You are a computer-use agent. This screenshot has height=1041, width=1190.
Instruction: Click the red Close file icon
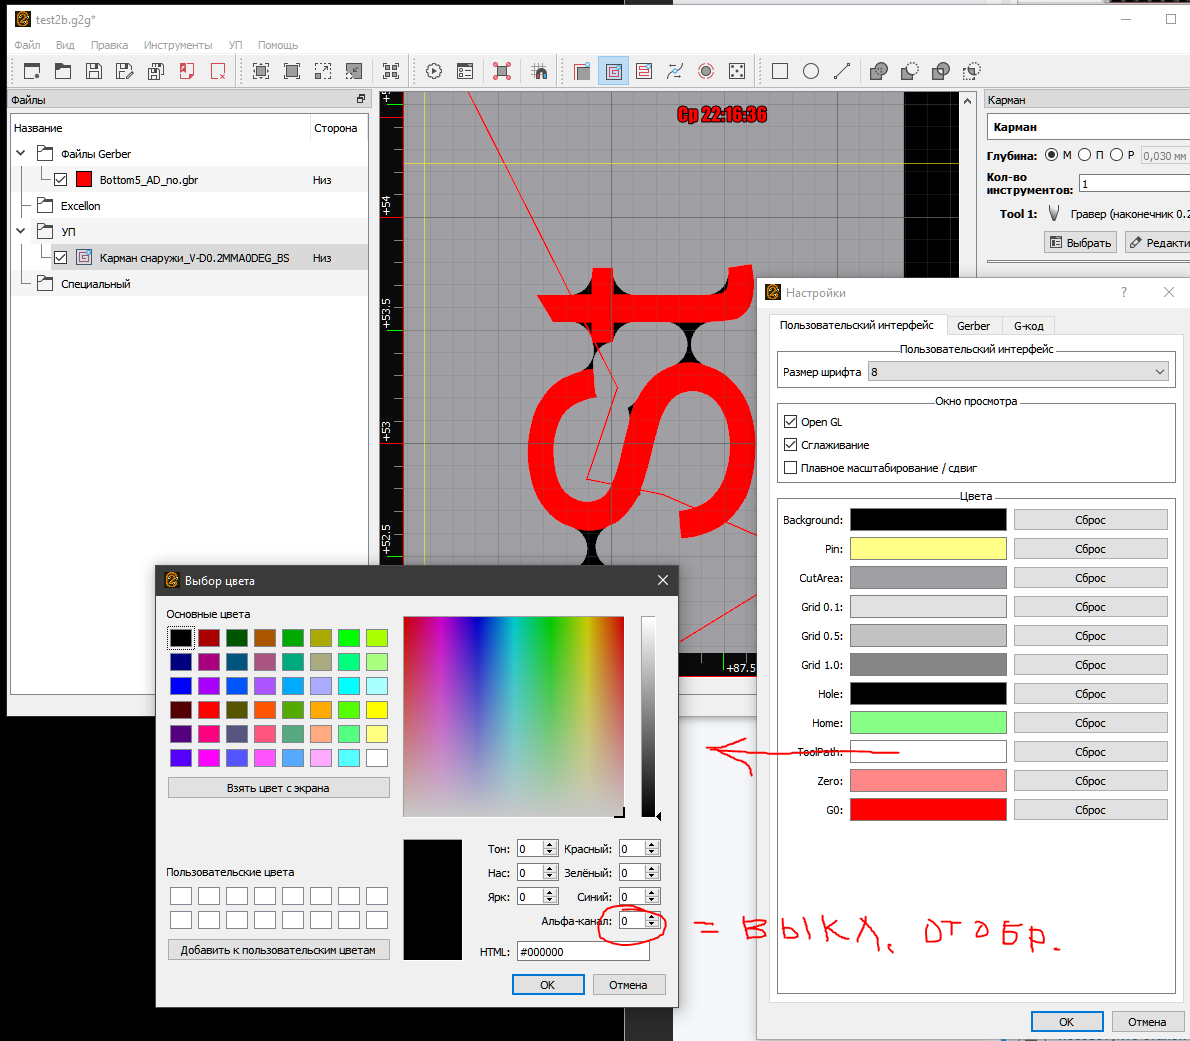pos(218,71)
